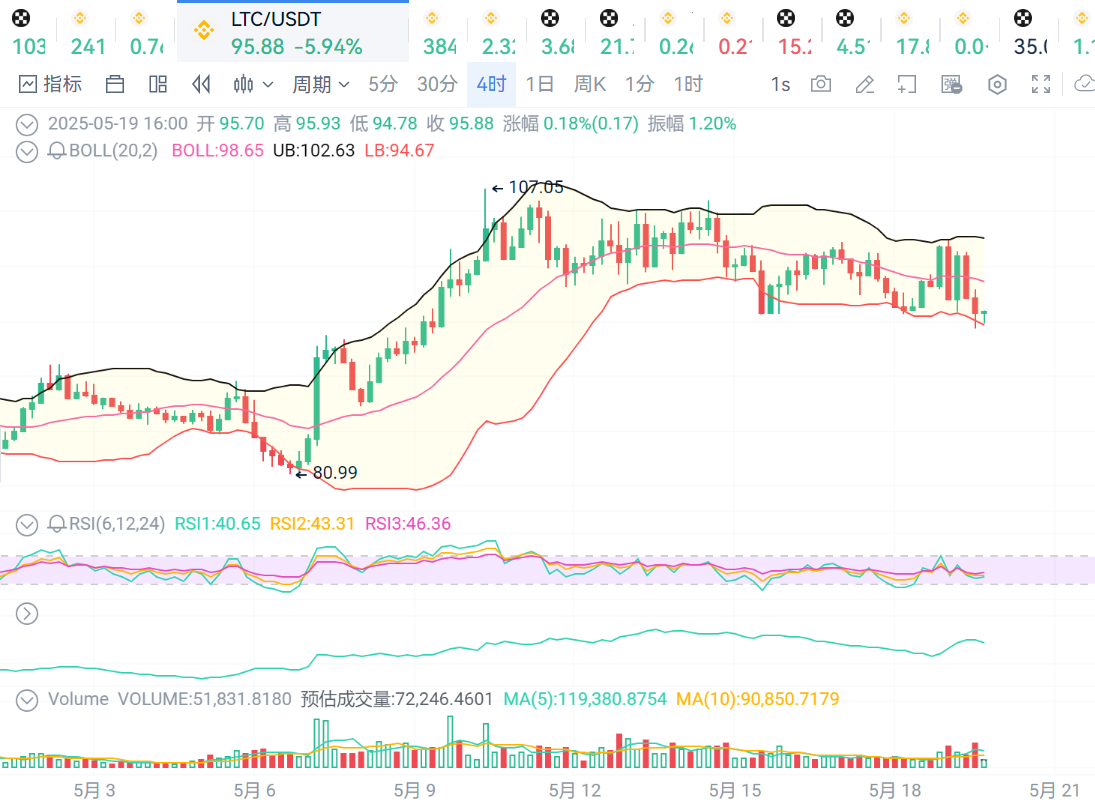The width and height of the screenshot is (1095, 805).
Task: Click the double-left rewind replay icon
Action: (x=201, y=84)
